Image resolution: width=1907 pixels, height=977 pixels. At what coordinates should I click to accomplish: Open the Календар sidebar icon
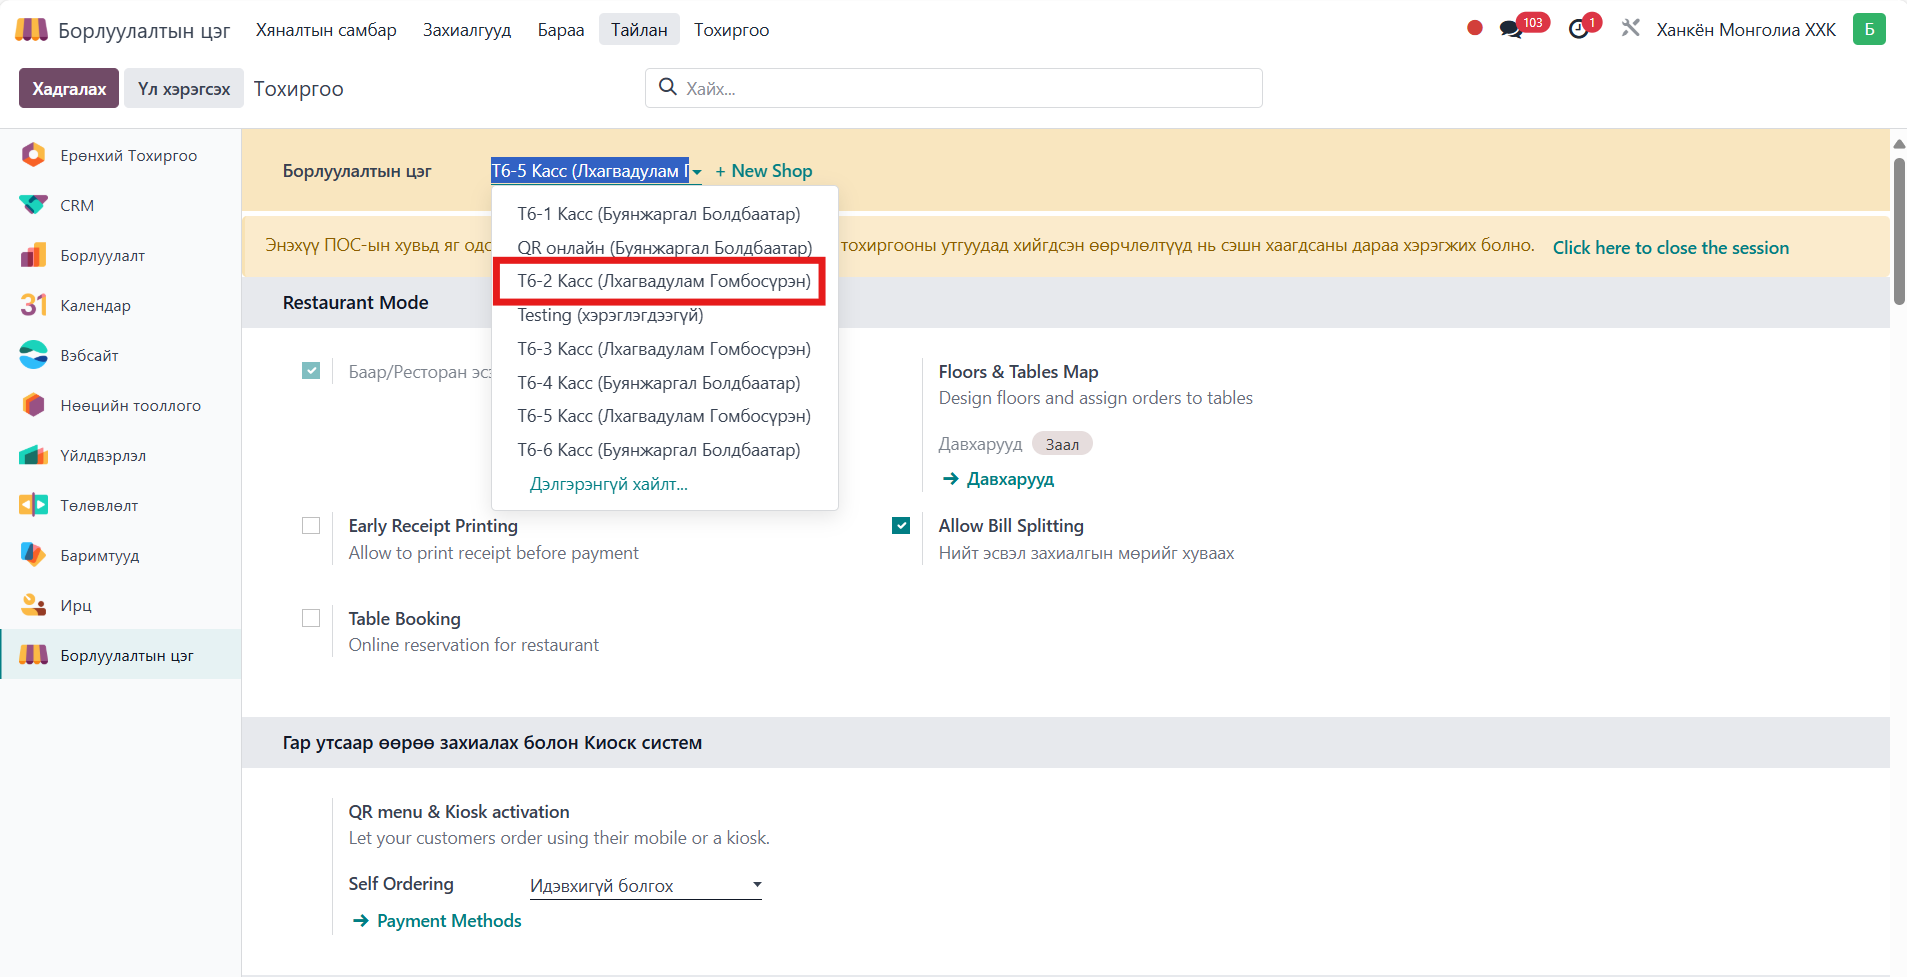pos(33,305)
